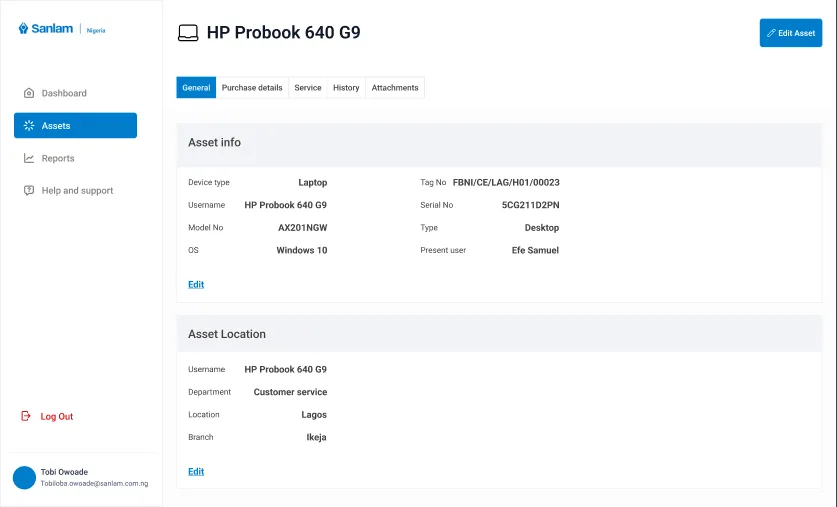Click the Nigeria label beside the logo
The image size is (837, 507).
96,30
